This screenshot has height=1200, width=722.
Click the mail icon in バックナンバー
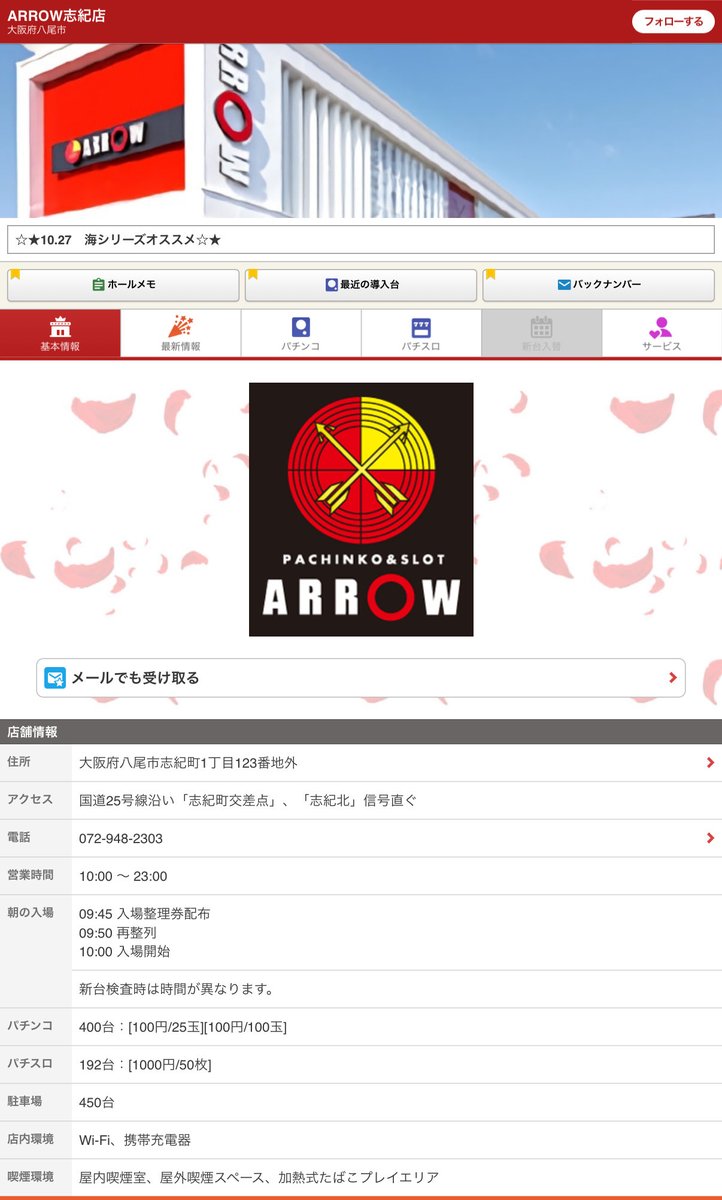click(x=564, y=285)
